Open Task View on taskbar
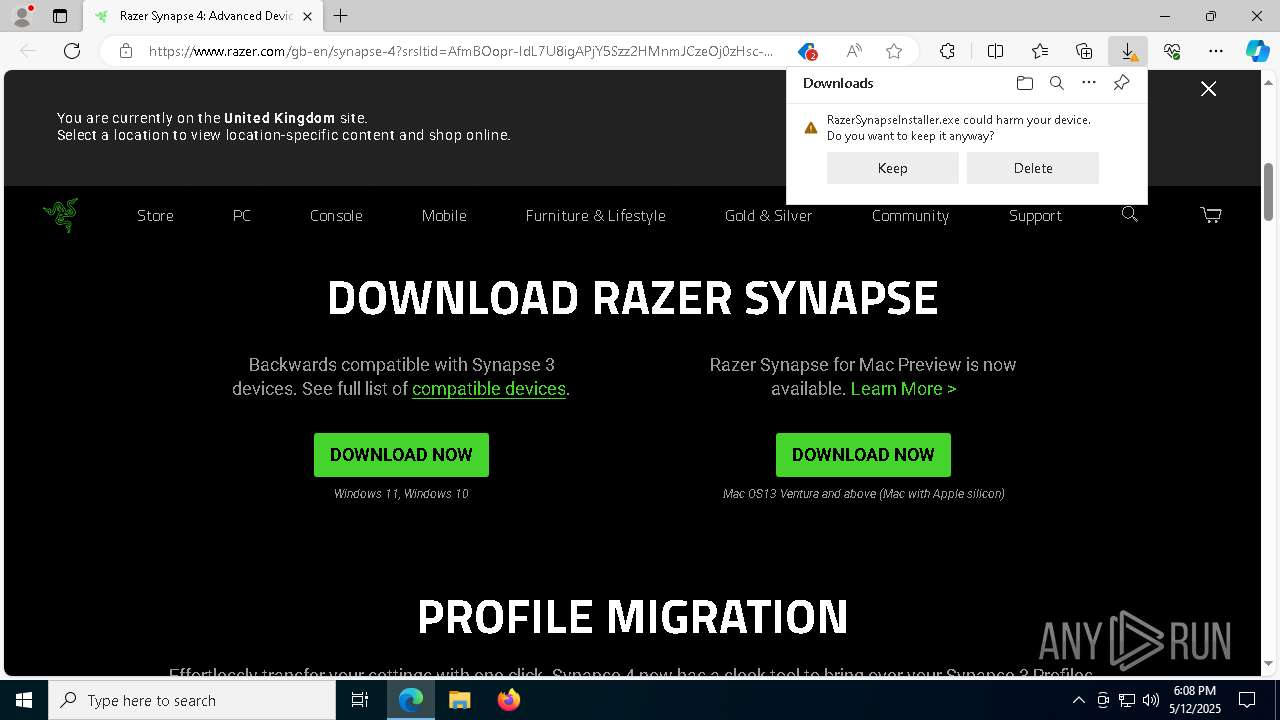This screenshot has height=720, width=1280. [360, 700]
